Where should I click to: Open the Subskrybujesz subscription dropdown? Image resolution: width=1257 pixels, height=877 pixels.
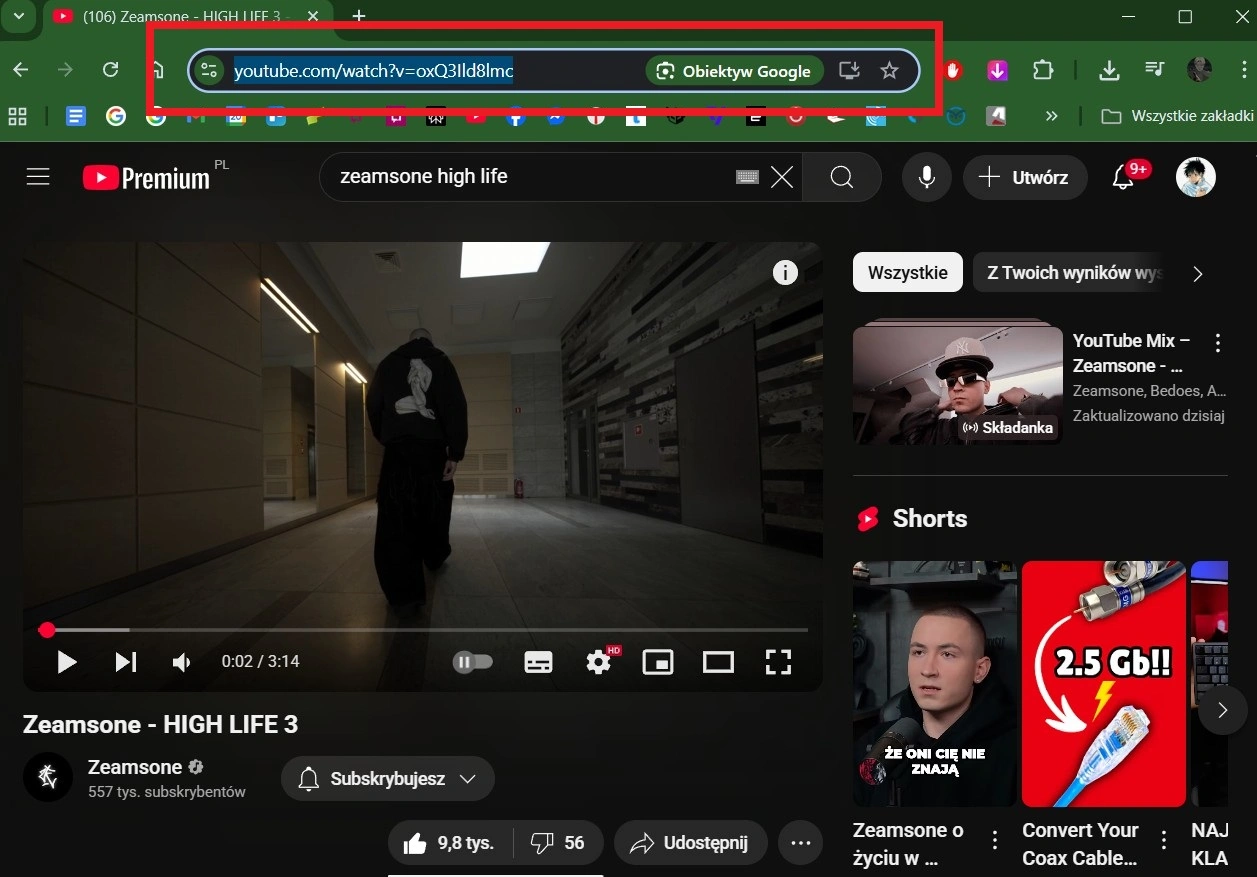coord(388,779)
